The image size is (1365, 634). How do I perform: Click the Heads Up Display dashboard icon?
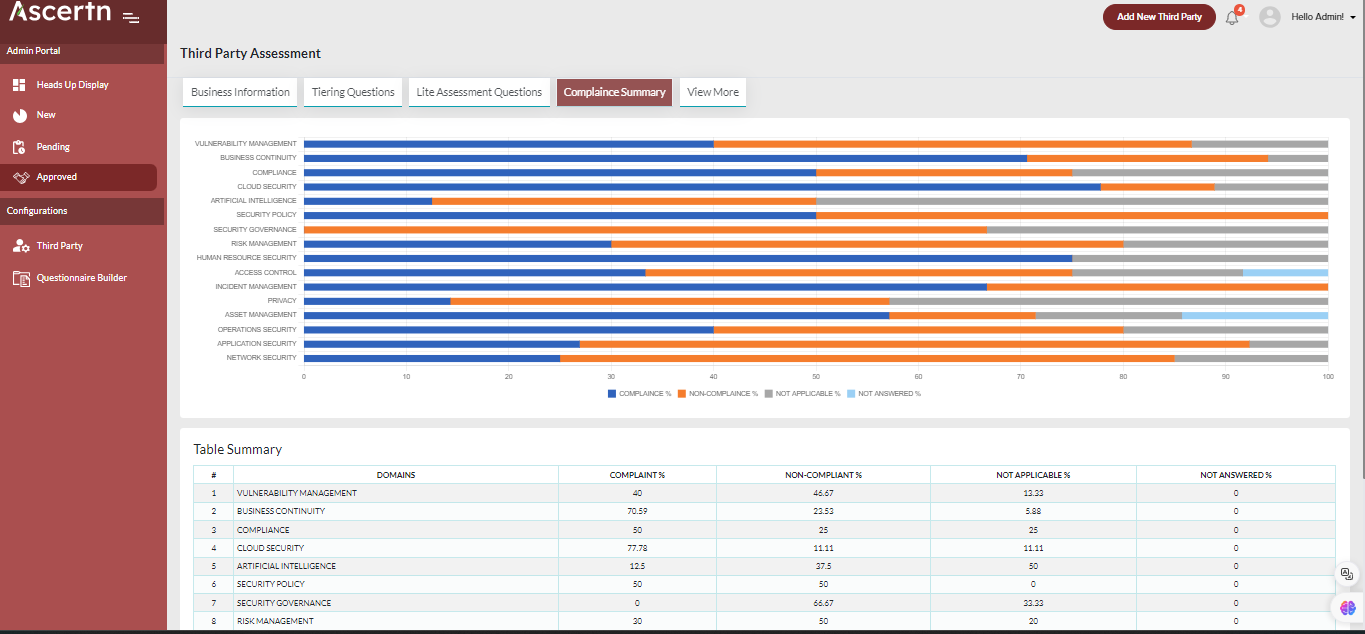pyautogui.click(x=19, y=85)
